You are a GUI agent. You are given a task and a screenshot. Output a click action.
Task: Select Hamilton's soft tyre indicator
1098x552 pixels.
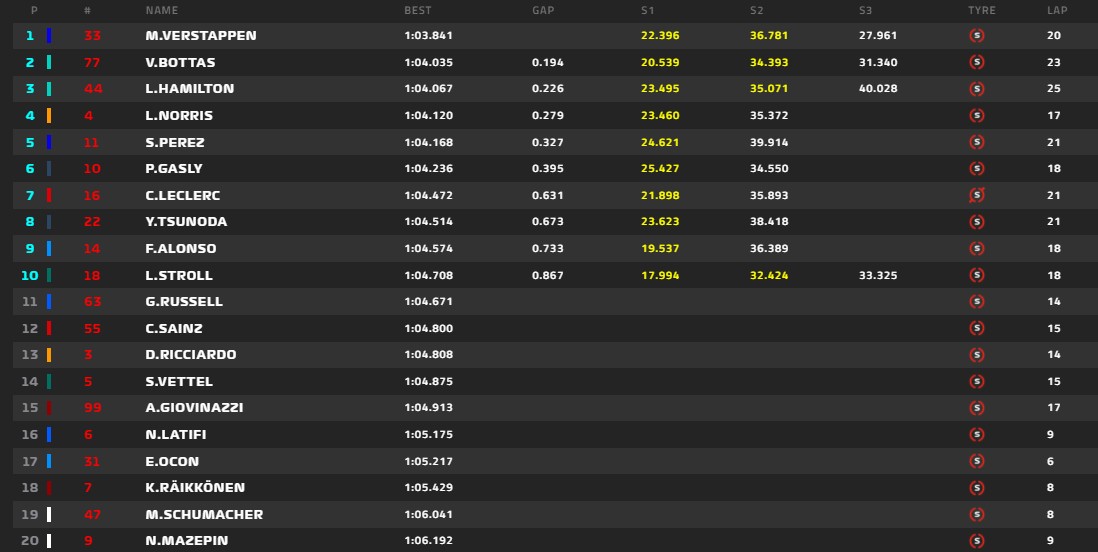coord(977,89)
